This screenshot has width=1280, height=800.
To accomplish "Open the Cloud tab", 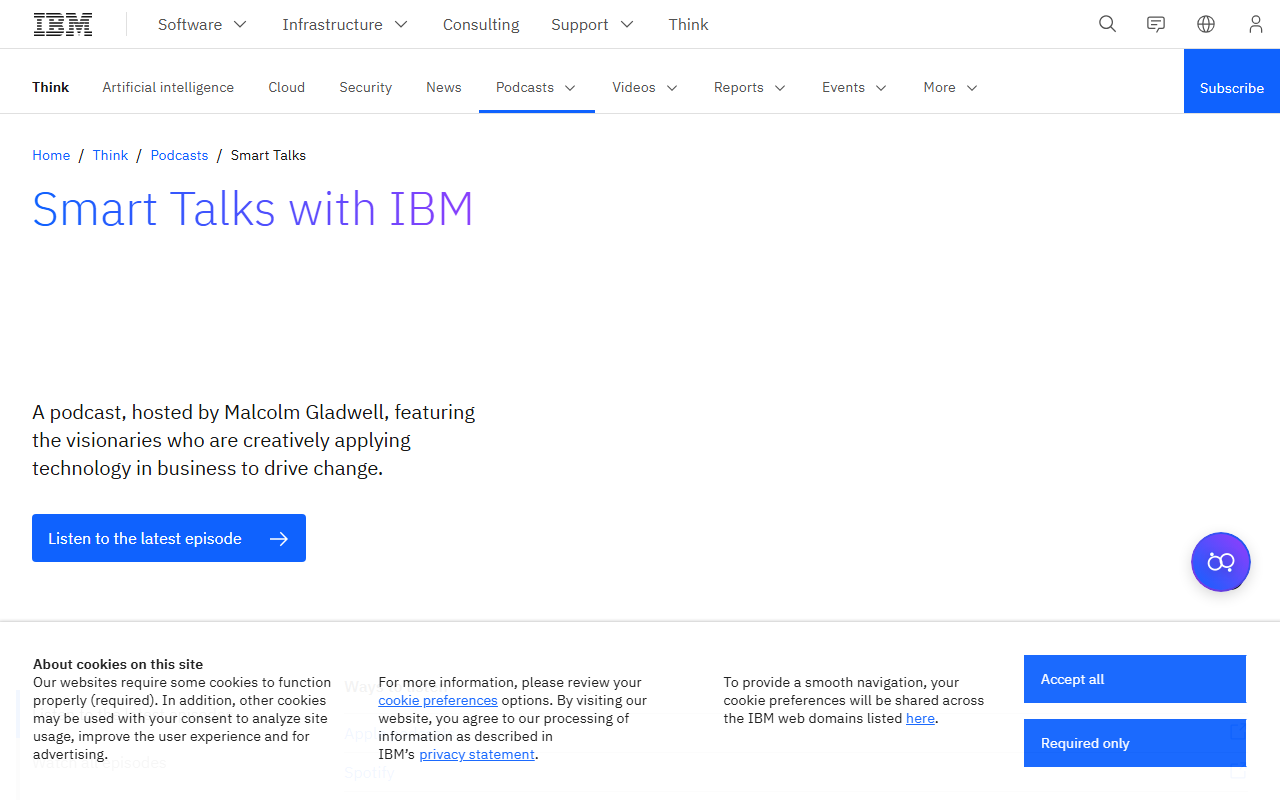I will coord(286,87).
